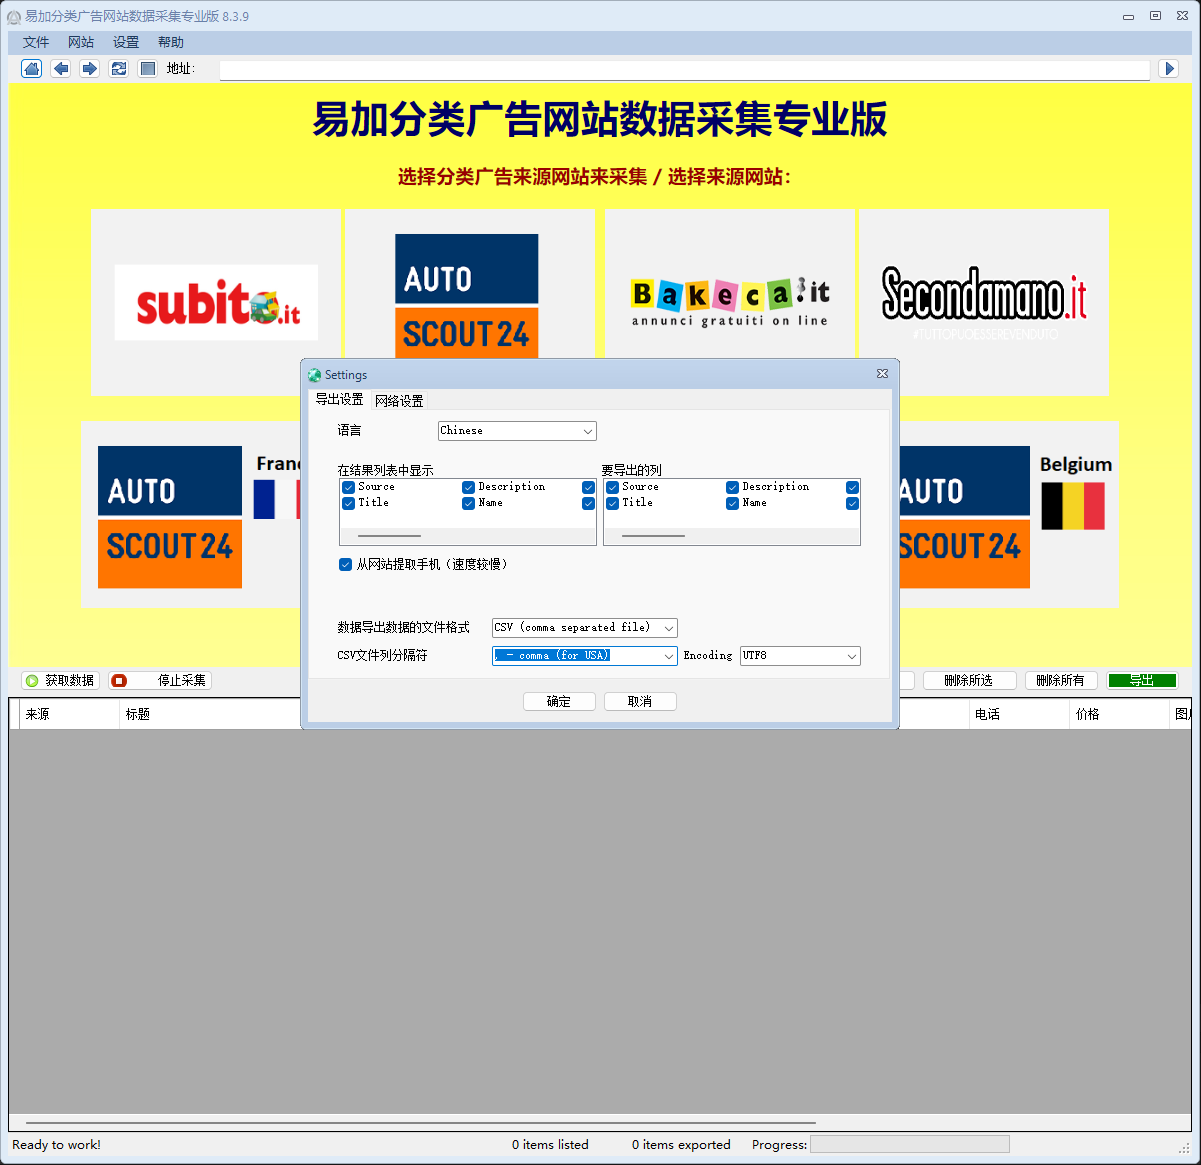Click the go arrow beside the address bar

(1169, 68)
